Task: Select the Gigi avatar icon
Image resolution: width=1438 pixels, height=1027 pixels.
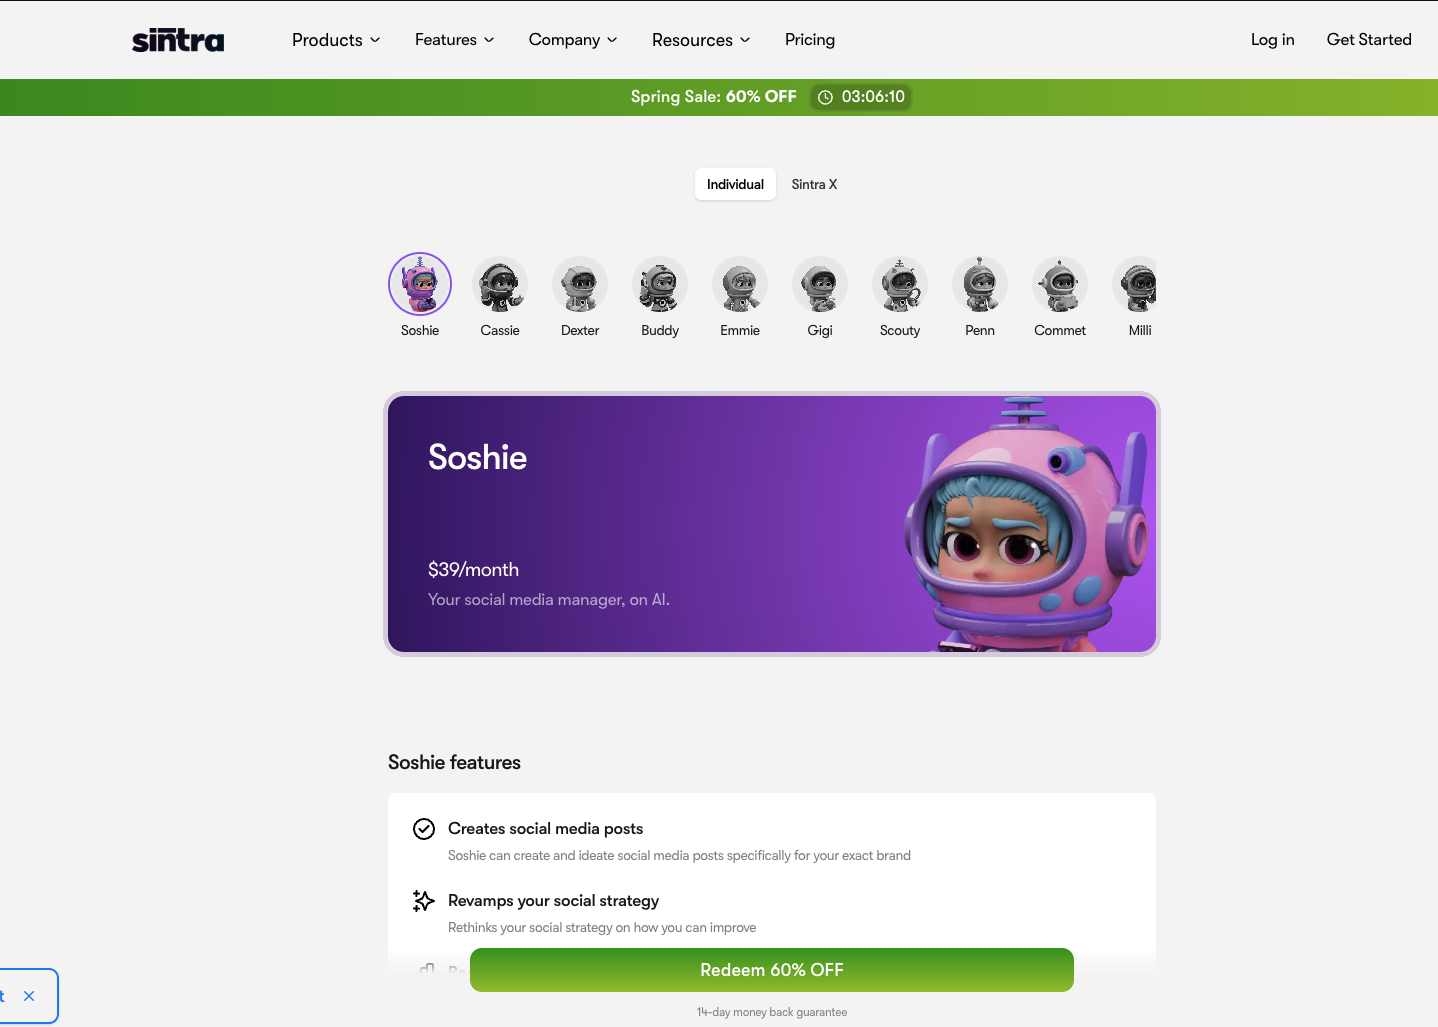Action: [x=820, y=284]
